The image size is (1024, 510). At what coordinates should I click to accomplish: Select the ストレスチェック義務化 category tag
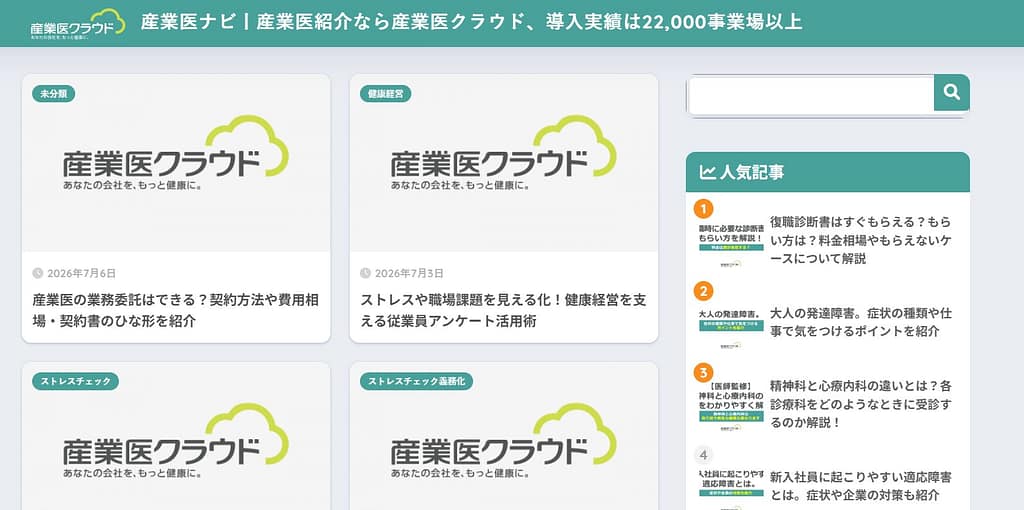417,381
